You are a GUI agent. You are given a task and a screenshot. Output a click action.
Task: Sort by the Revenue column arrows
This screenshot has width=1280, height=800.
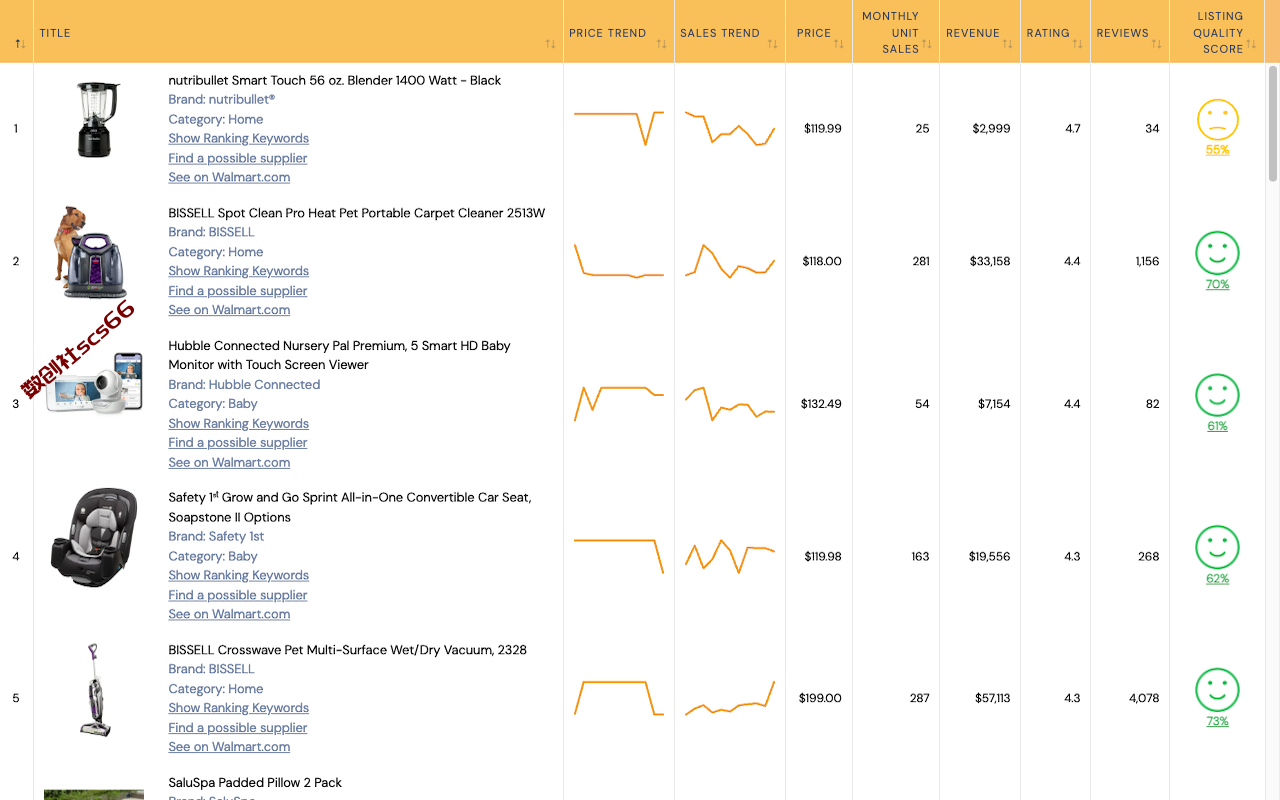[x=1008, y=44]
